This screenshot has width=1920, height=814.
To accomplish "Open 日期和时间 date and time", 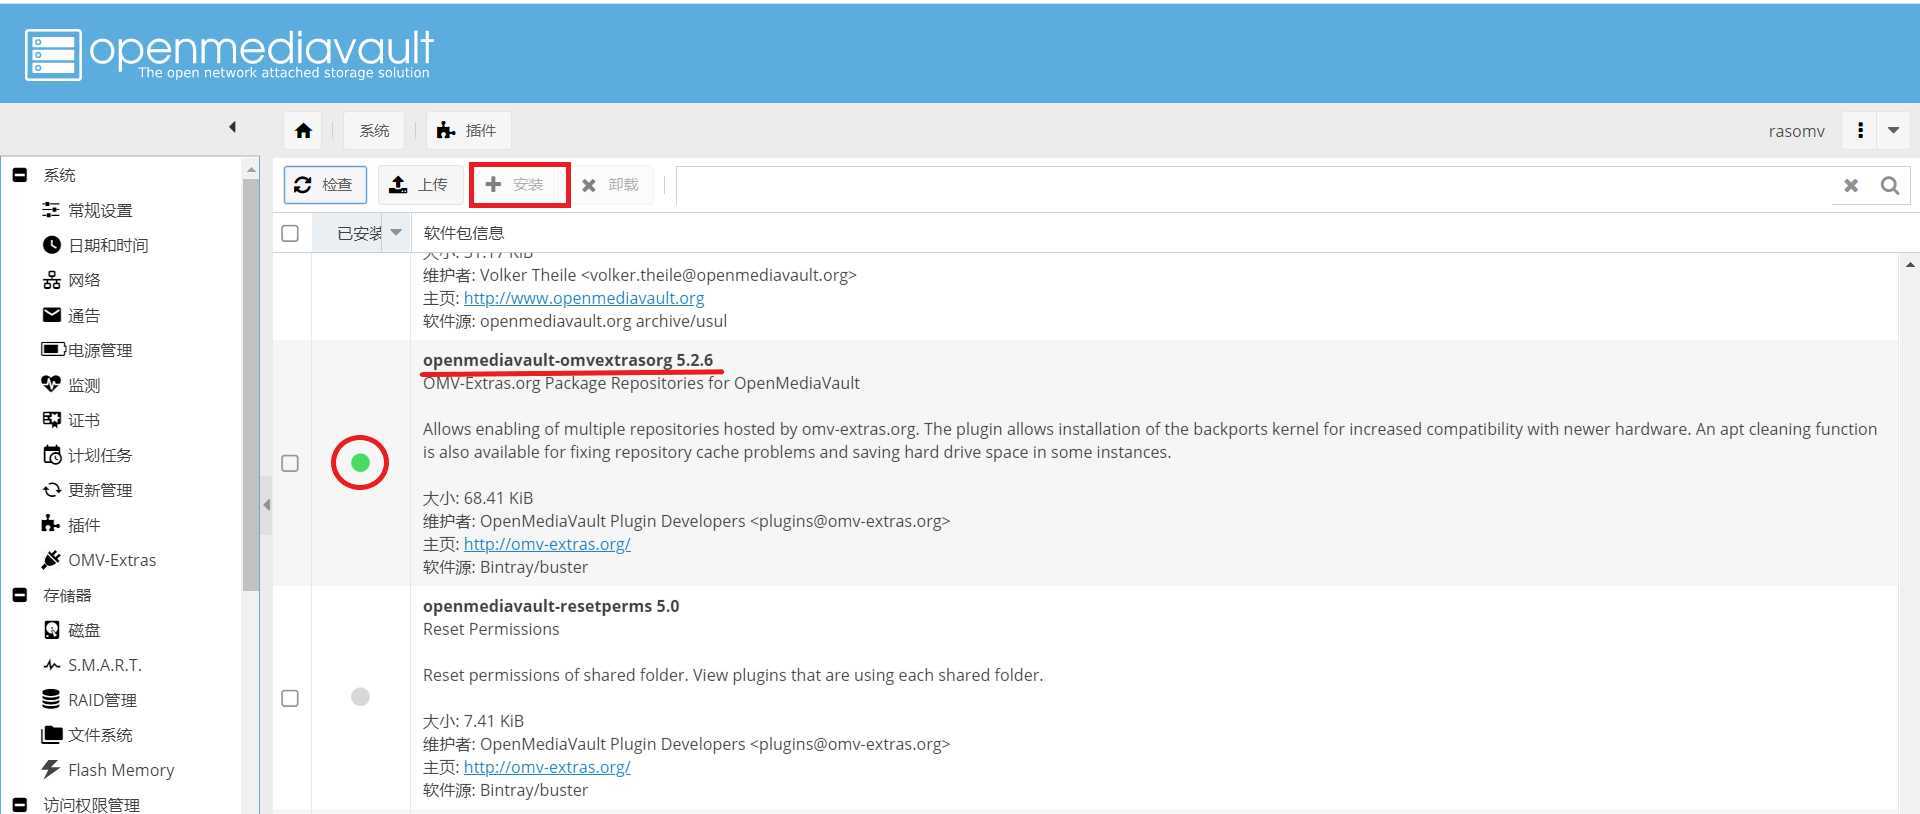I will click(x=108, y=245).
